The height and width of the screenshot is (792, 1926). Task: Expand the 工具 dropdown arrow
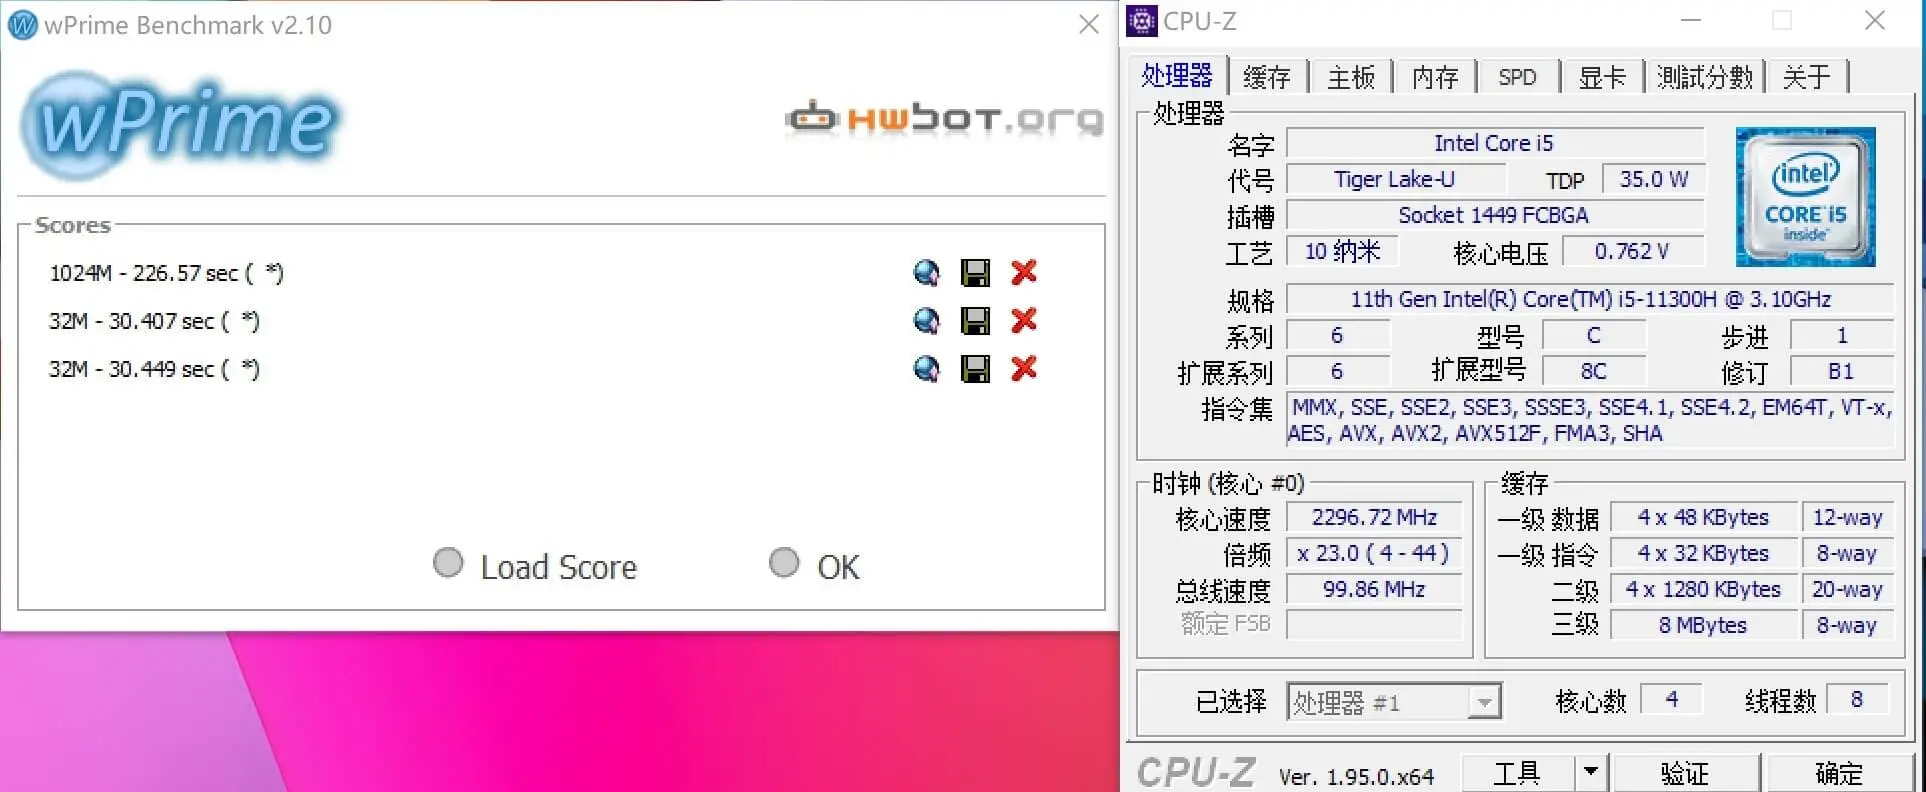[x=1590, y=773]
